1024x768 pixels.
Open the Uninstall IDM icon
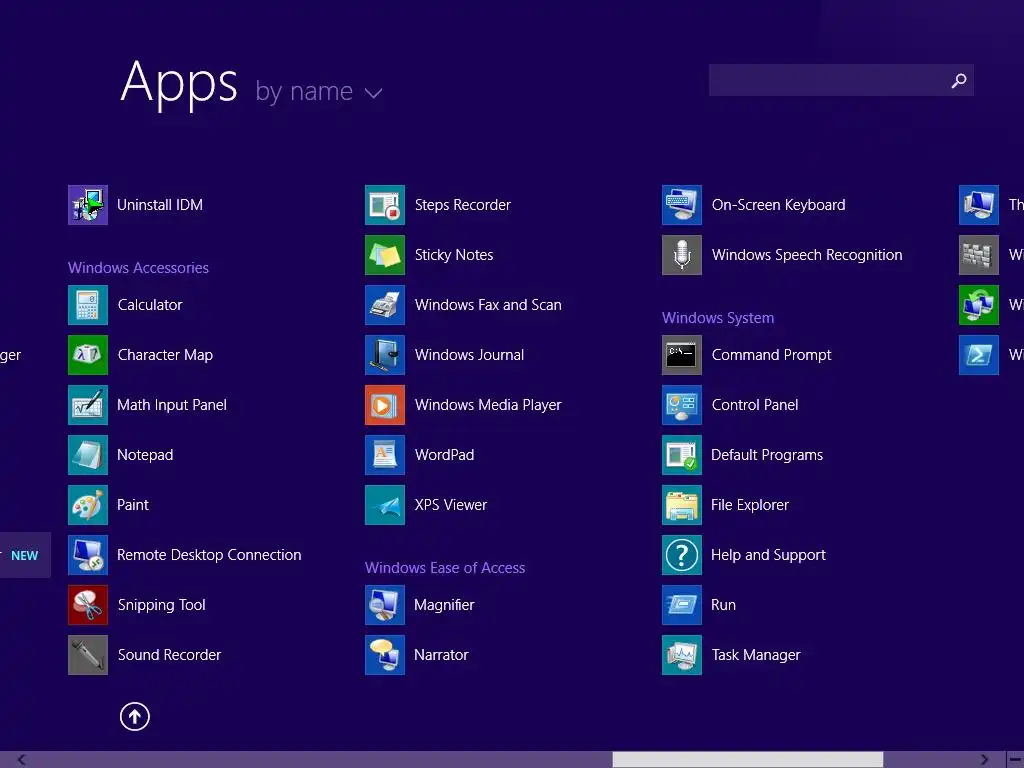click(x=88, y=205)
